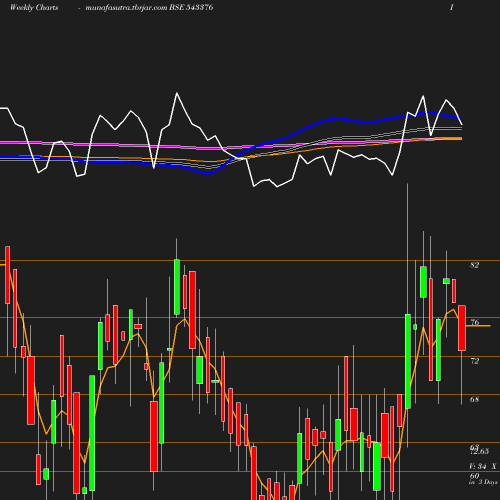Click the '72.65' last price value
The height and width of the screenshot is (500, 500).
pyautogui.click(x=480, y=451)
